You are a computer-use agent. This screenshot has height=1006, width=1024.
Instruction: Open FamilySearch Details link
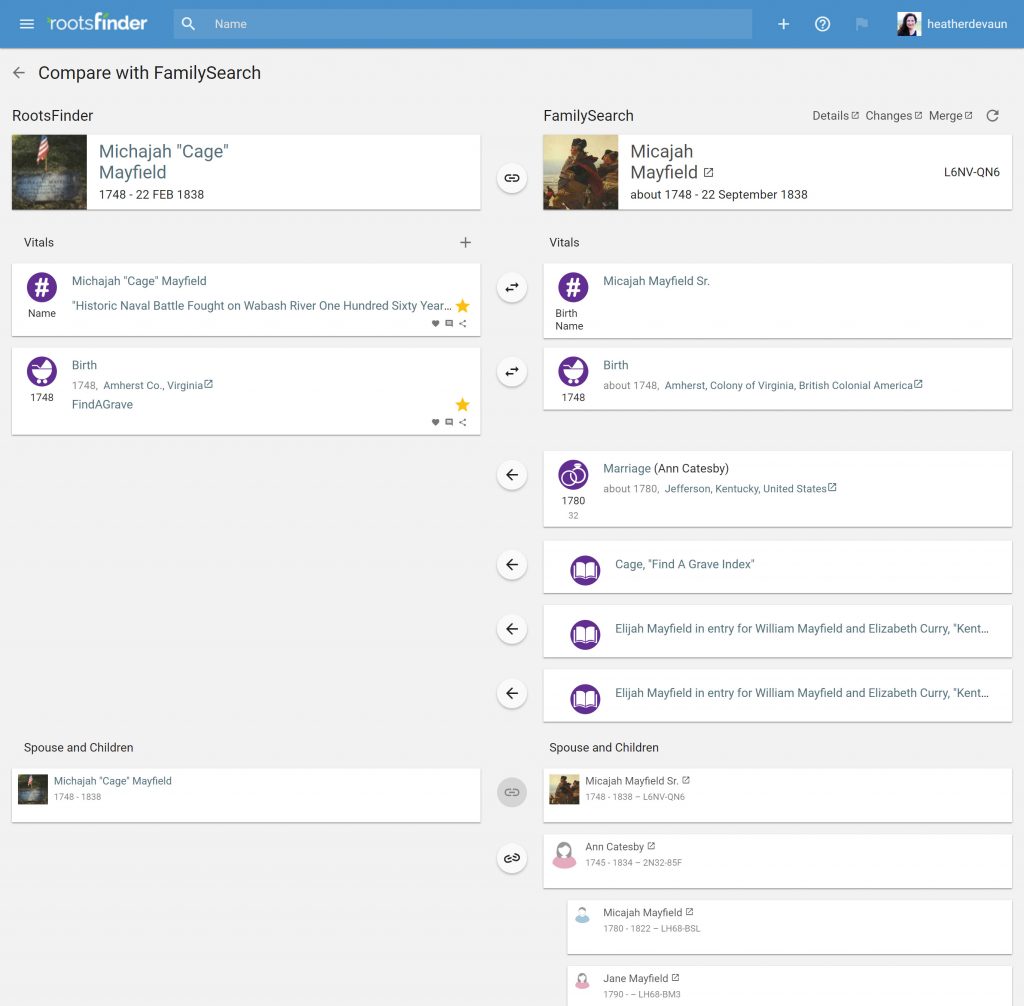835,116
